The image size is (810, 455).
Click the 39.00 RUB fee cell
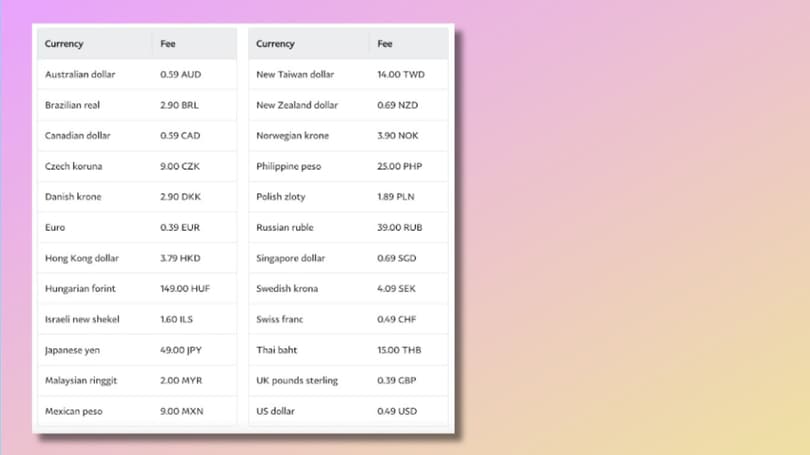(x=399, y=227)
